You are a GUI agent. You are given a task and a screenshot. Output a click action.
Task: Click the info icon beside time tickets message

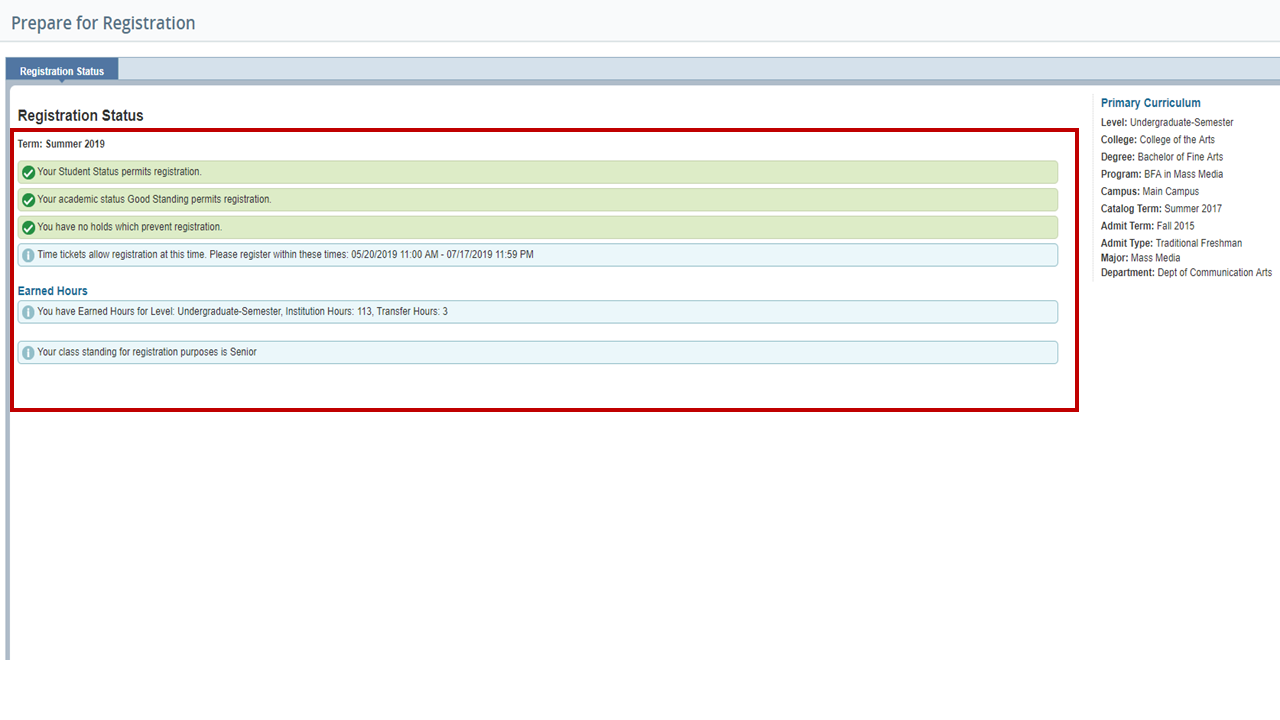(29, 255)
